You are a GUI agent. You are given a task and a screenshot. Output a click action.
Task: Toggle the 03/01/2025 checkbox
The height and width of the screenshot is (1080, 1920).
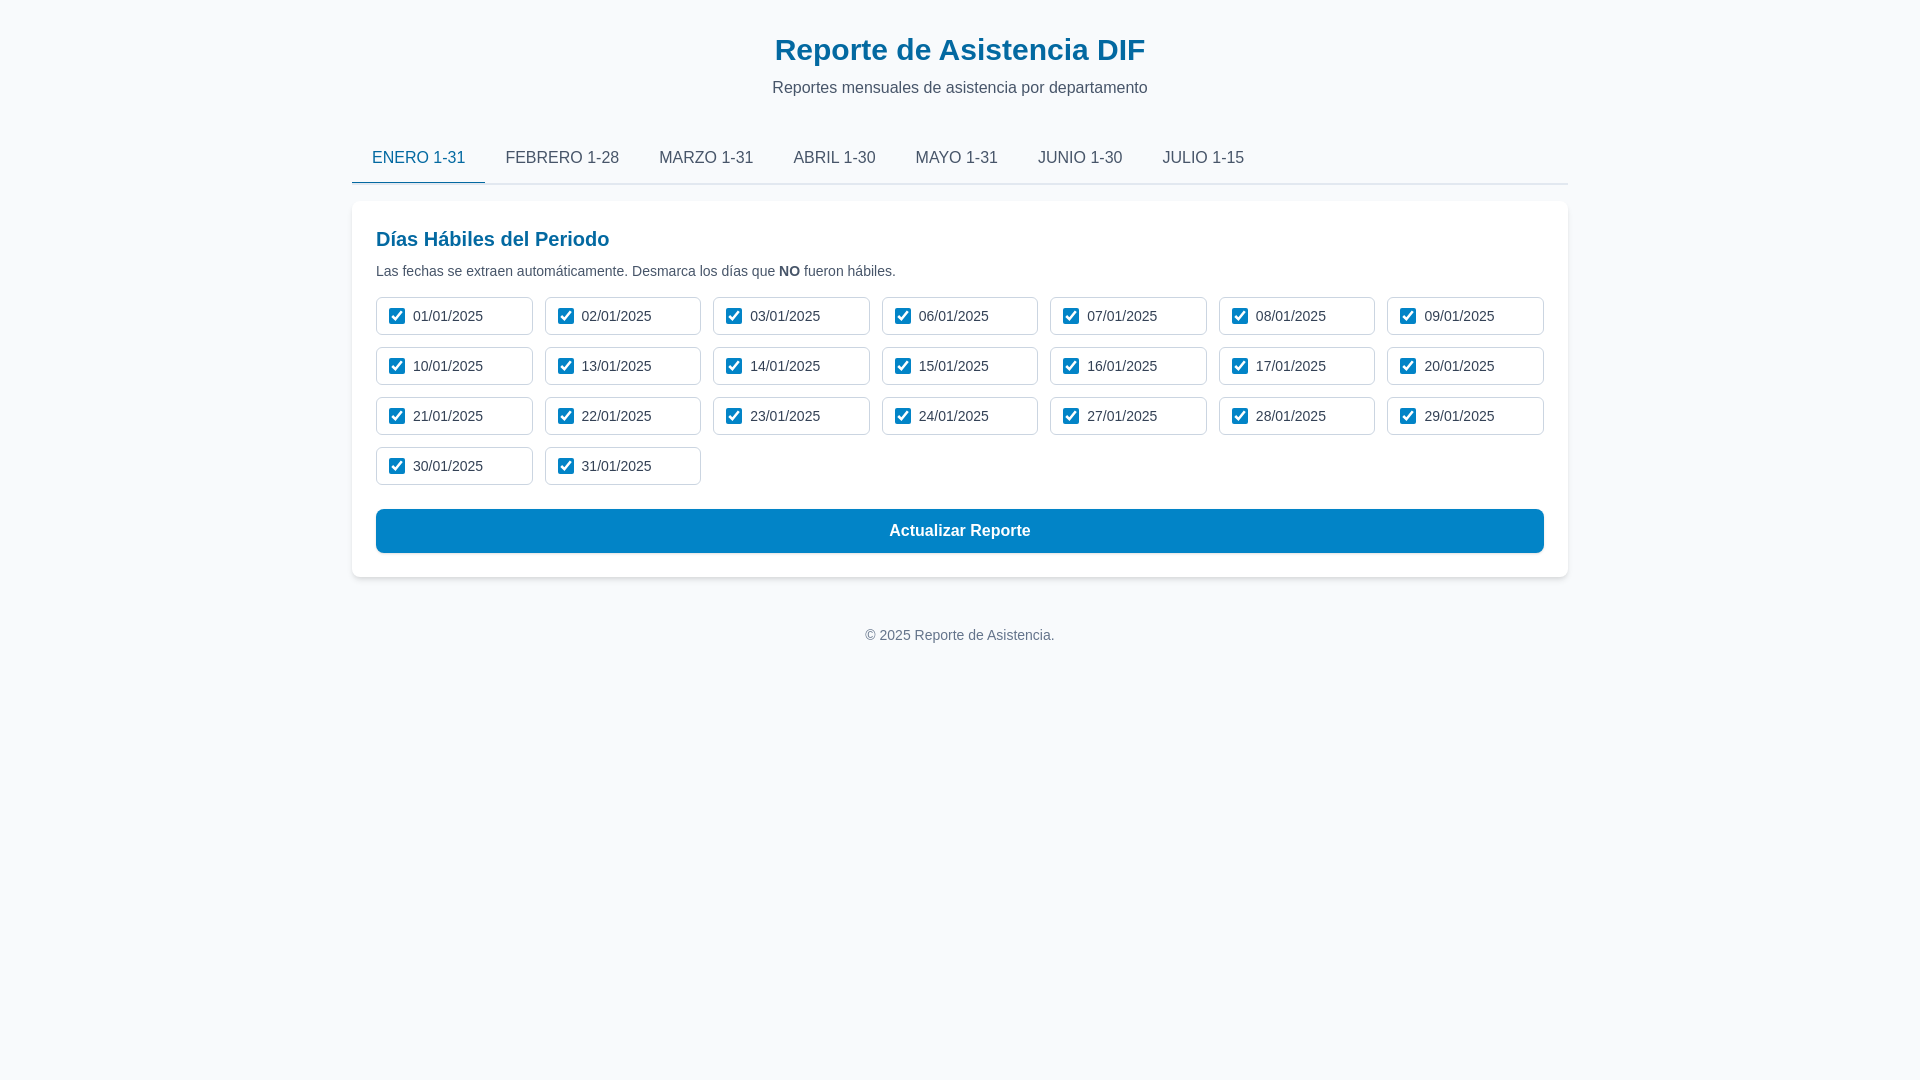[x=734, y=316]
